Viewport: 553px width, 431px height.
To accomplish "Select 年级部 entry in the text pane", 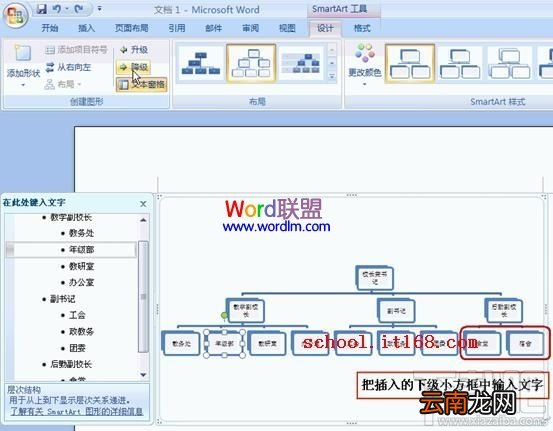I will tap(81, 250).
